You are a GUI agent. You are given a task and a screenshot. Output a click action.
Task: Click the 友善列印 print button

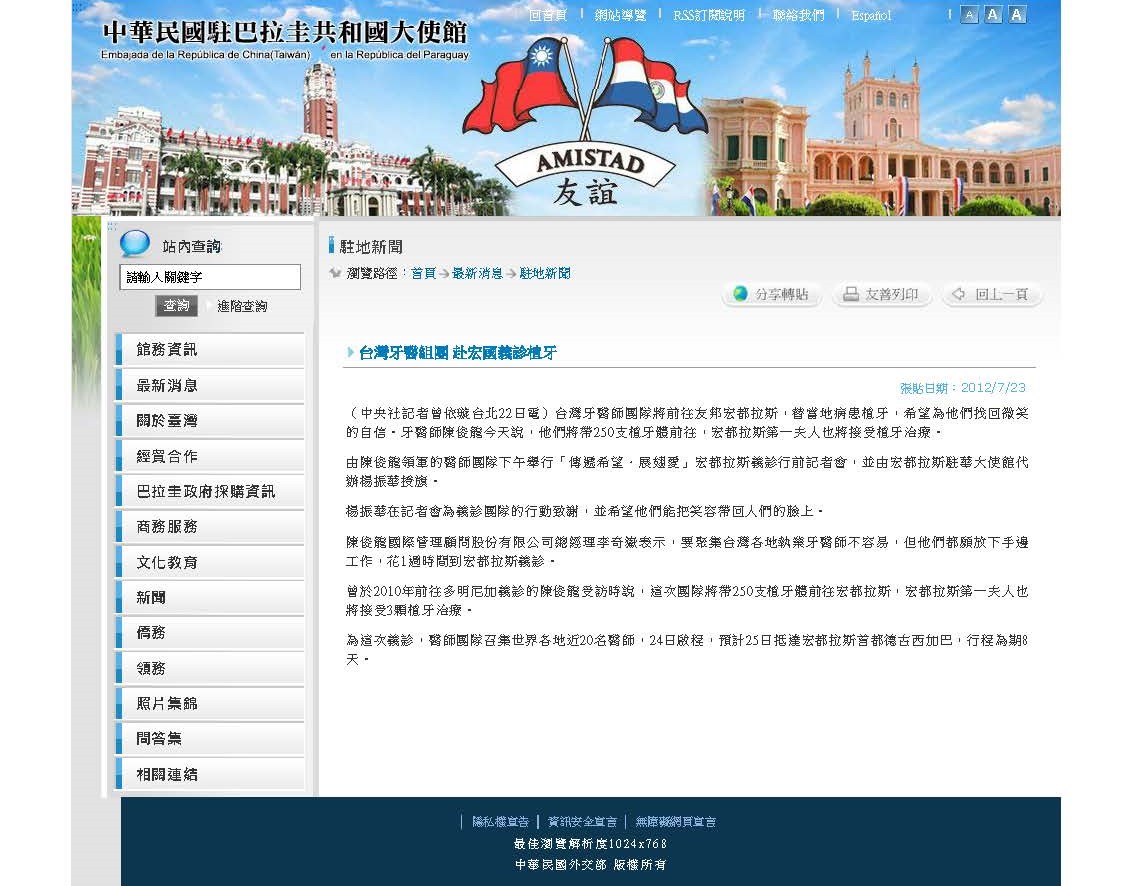(x=882, y=294)
